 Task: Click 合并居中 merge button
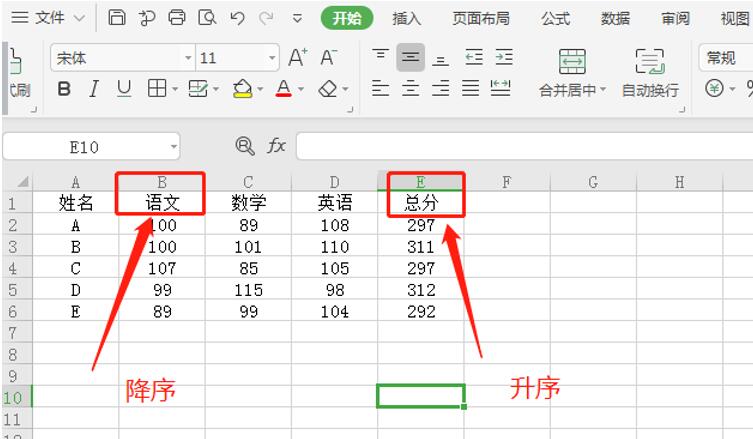tap(572, 73)
